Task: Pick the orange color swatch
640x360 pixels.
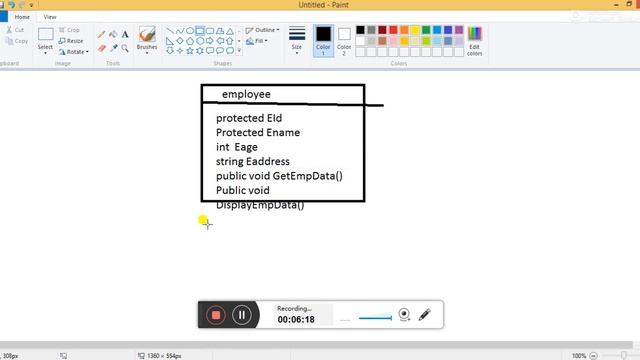Action: pos(404,30)
